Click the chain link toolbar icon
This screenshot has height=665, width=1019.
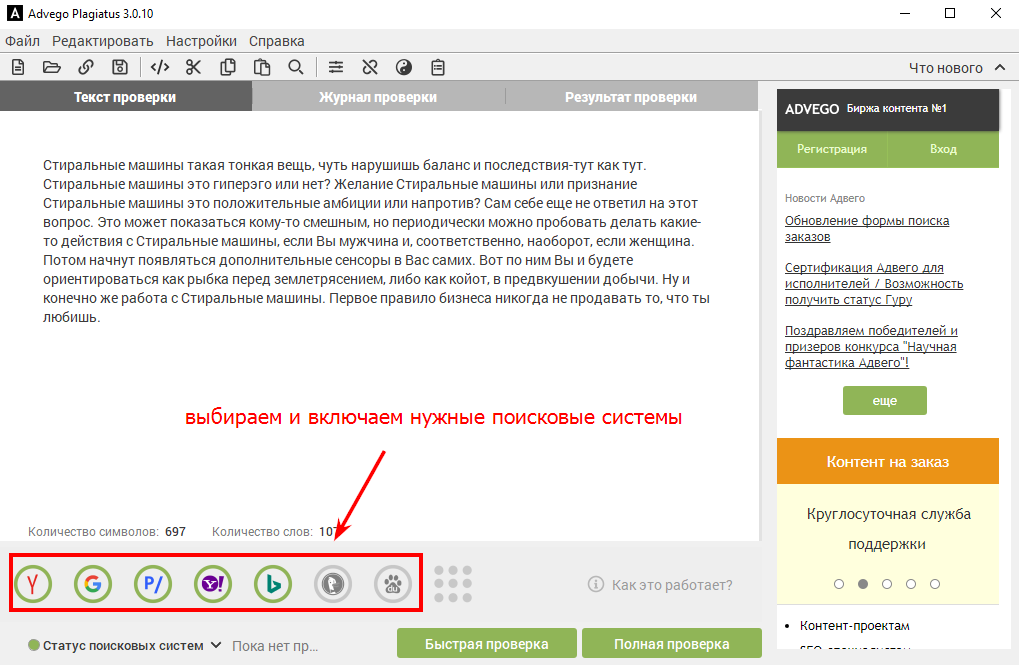click(86, 67)
